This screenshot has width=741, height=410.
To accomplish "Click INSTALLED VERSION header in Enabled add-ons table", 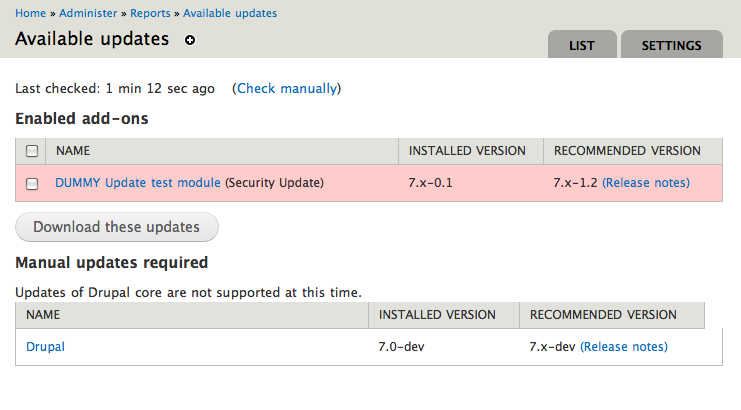I will pyautogui.click(x=467, y=151).
